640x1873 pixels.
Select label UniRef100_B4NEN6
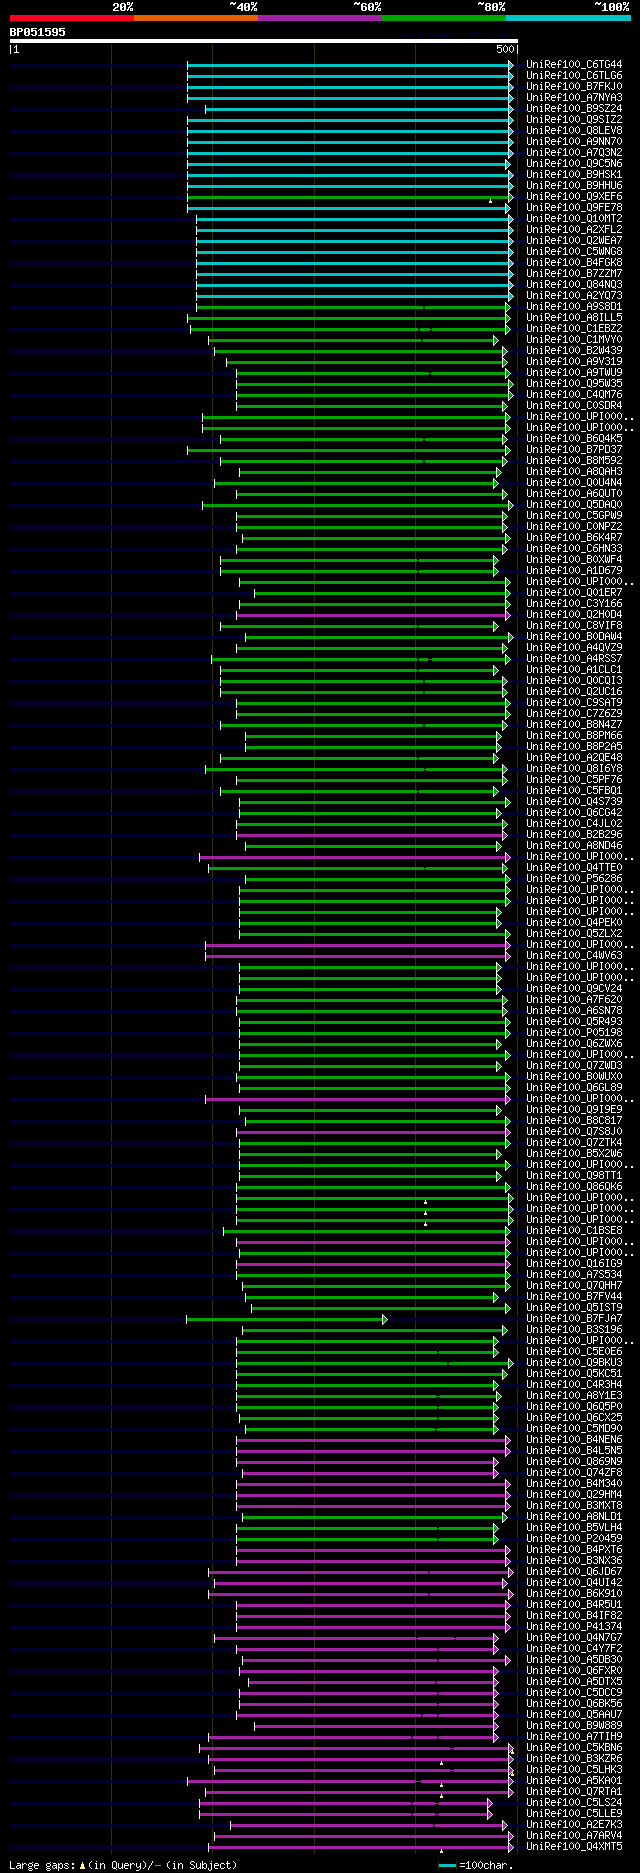(x=574, y=1440)
